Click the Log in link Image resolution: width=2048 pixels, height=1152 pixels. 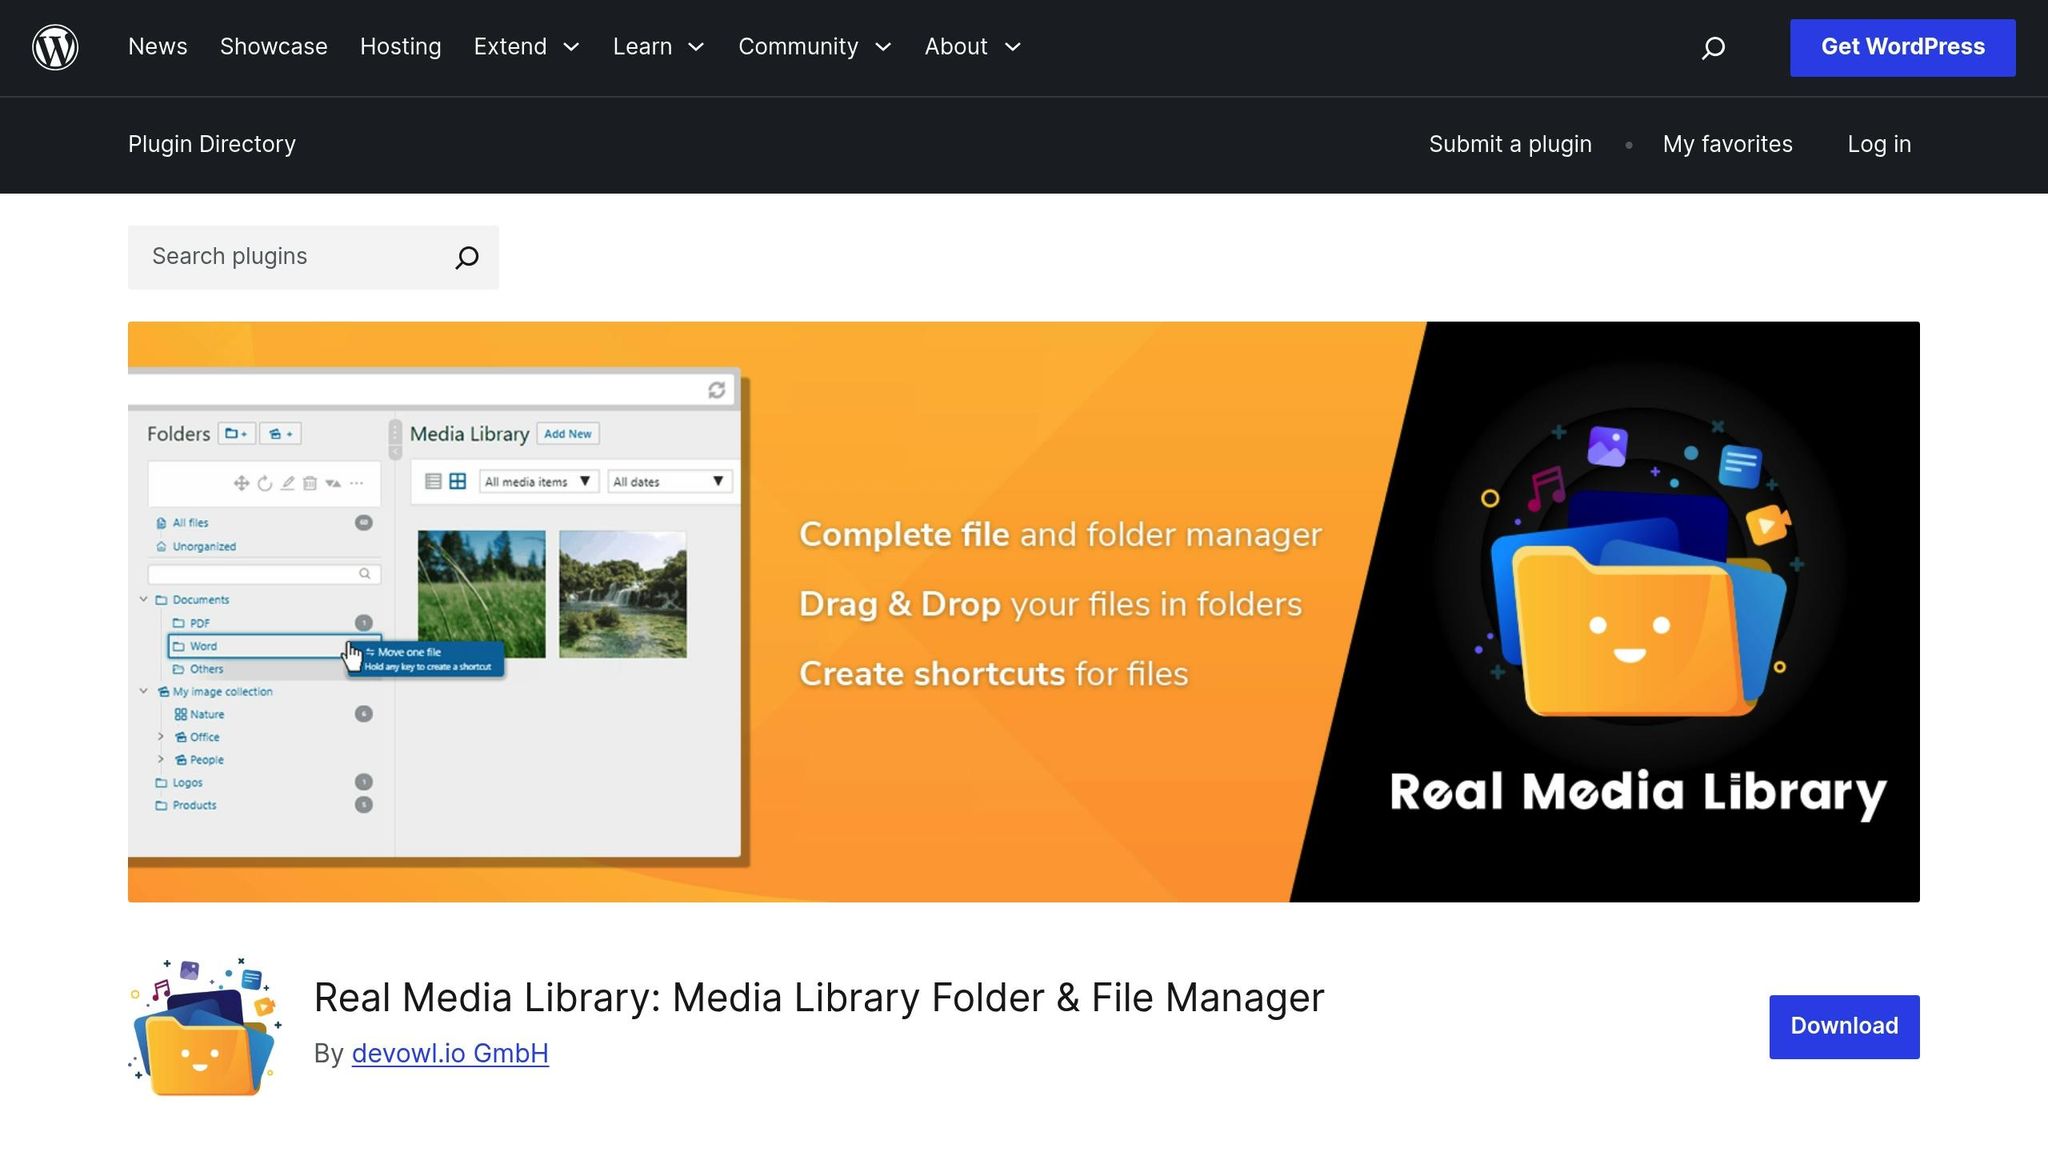(1879, 144)
